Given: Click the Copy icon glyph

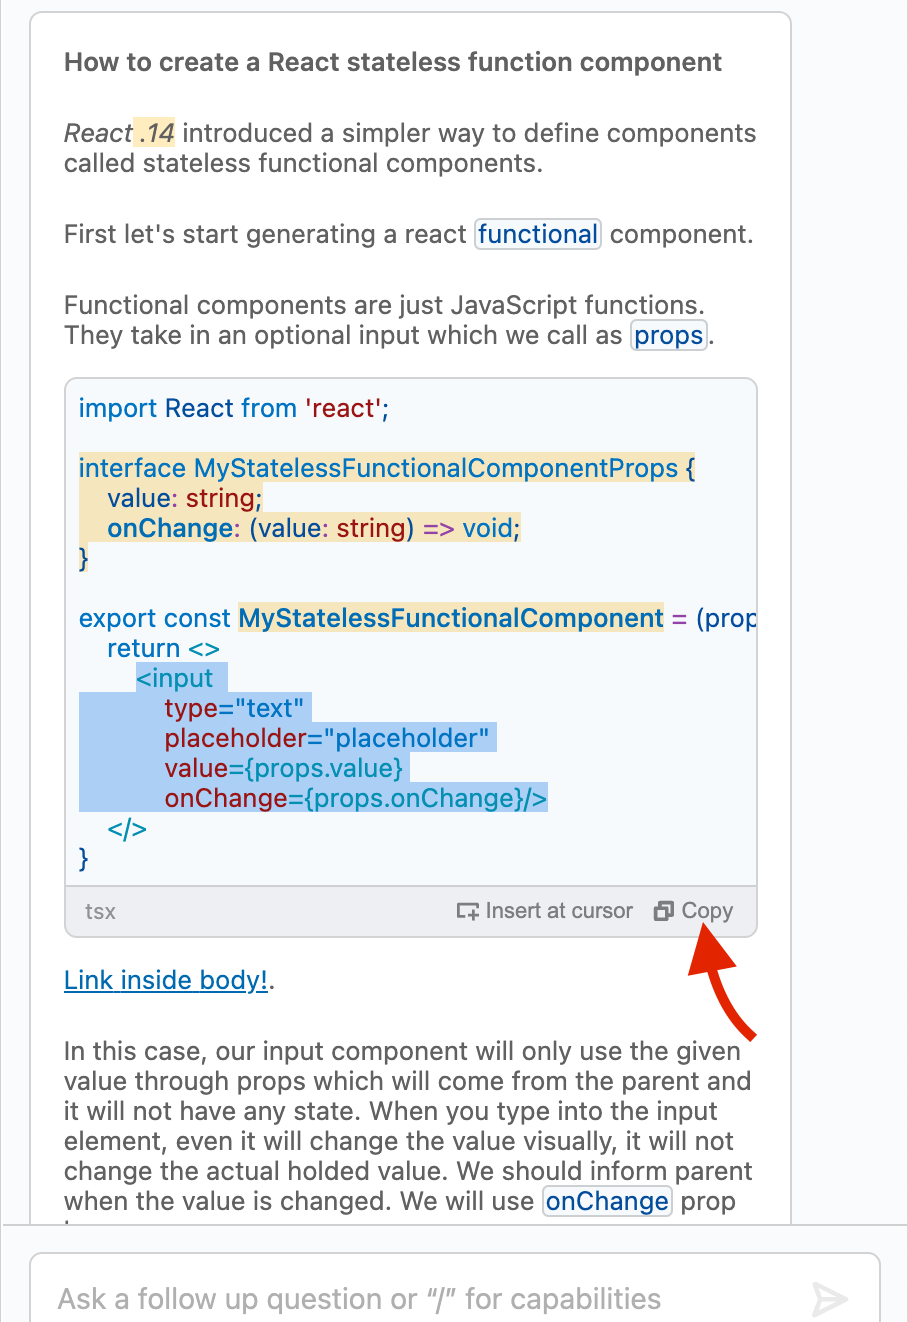Looking at the screenshot, I should point(664,911).
